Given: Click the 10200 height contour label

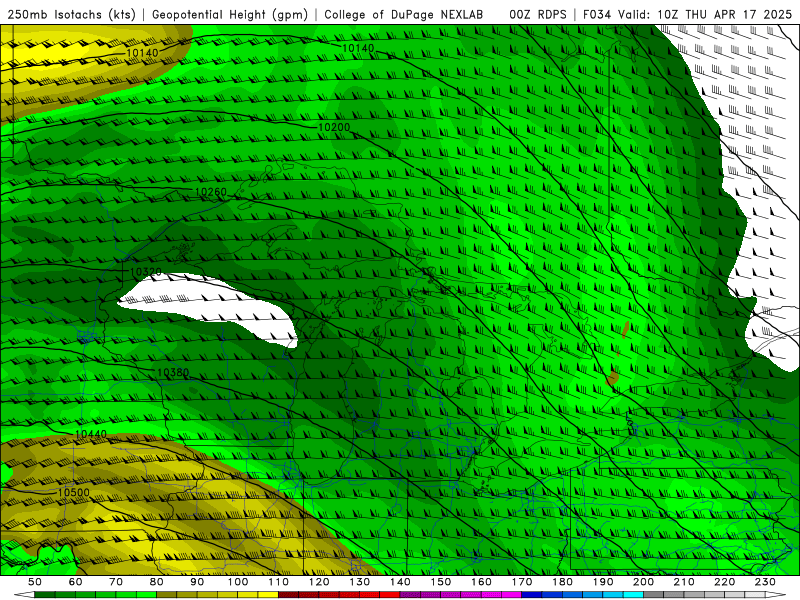Looking at the screenshot, I should tap(334, 127).
